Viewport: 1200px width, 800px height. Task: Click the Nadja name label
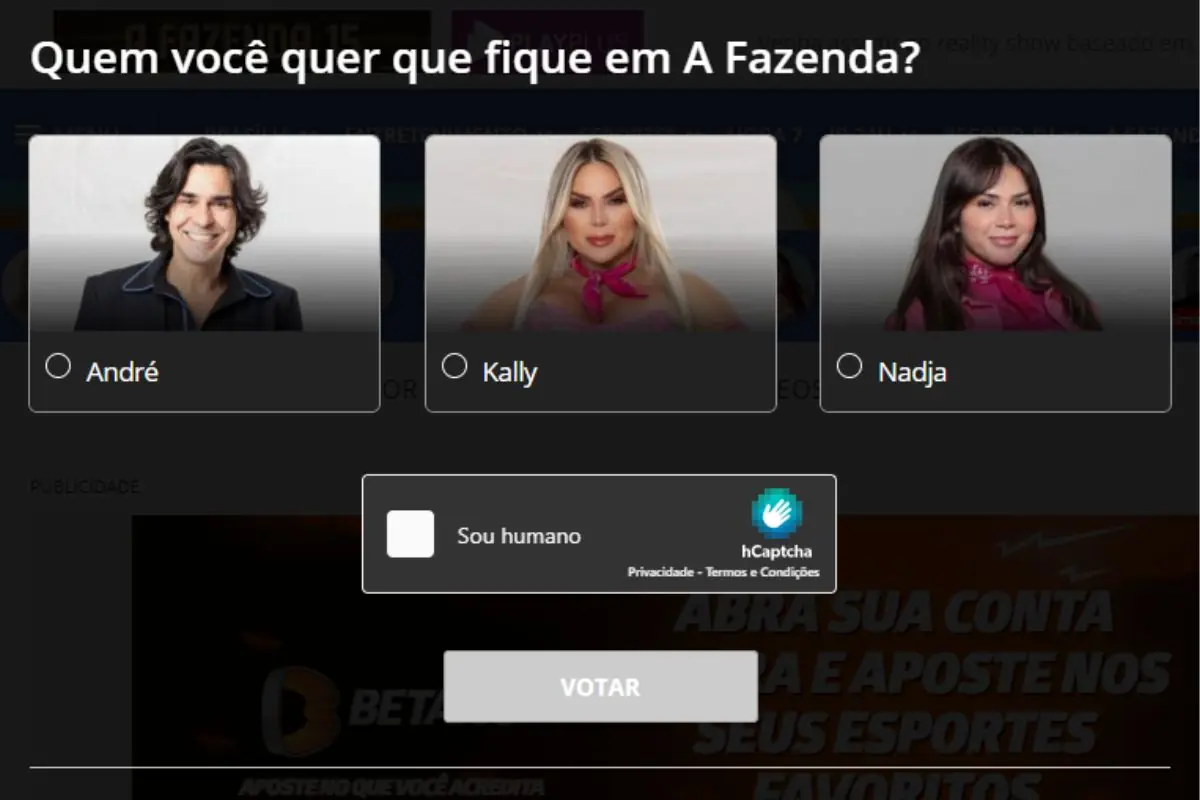912,373
